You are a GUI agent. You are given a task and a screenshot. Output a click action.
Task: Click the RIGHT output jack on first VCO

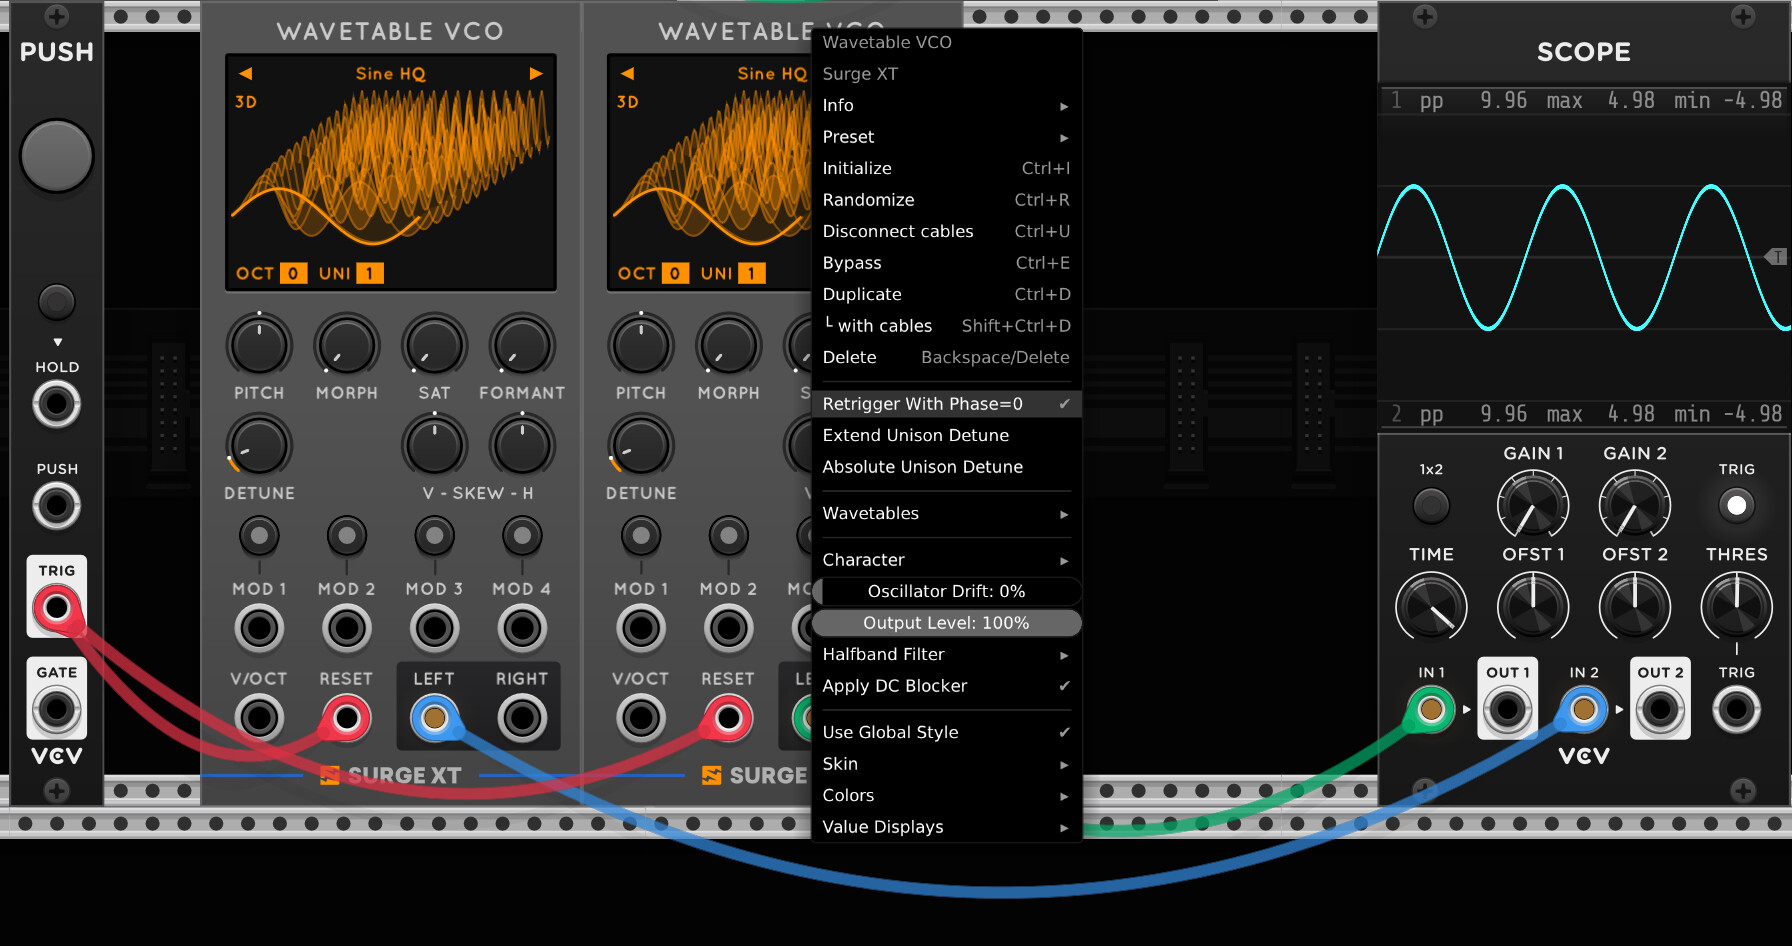[522, 718]
